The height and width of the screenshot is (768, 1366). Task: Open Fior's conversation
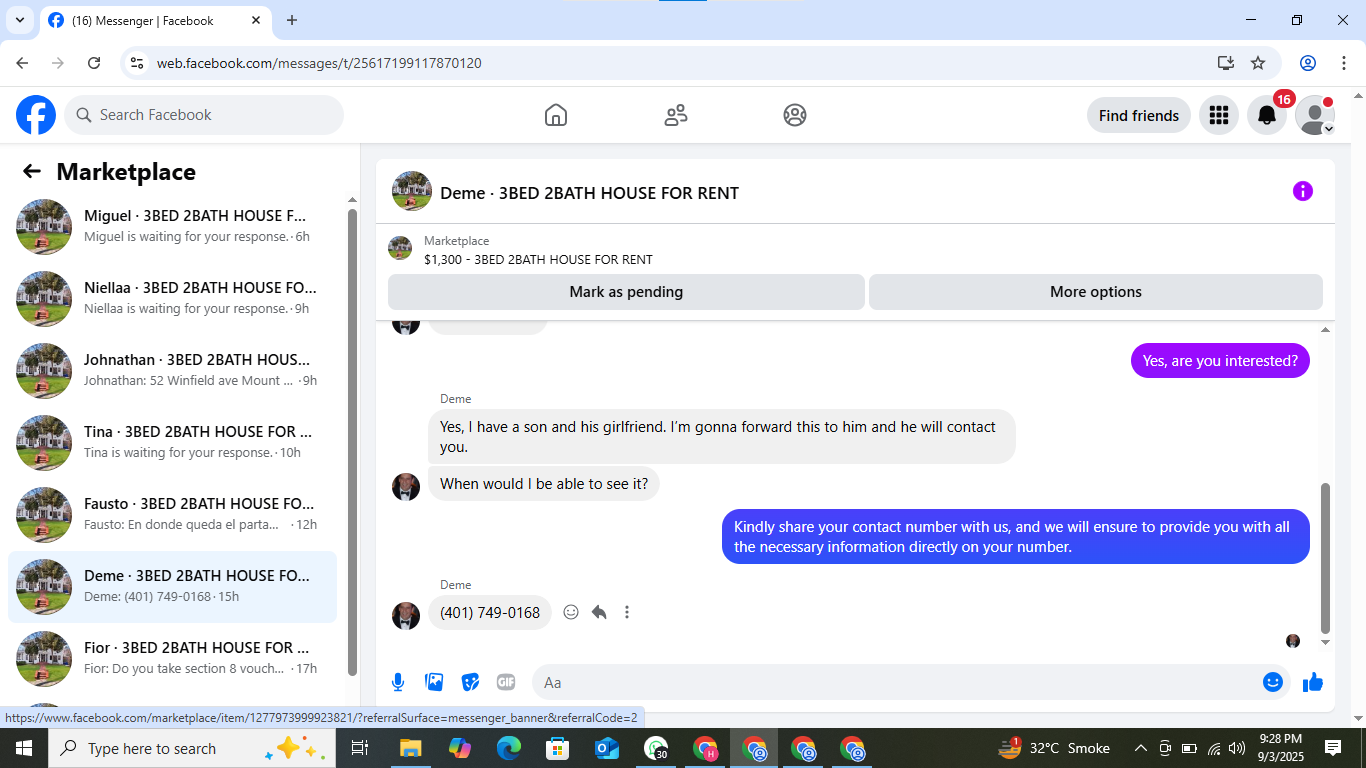[172, 659]
